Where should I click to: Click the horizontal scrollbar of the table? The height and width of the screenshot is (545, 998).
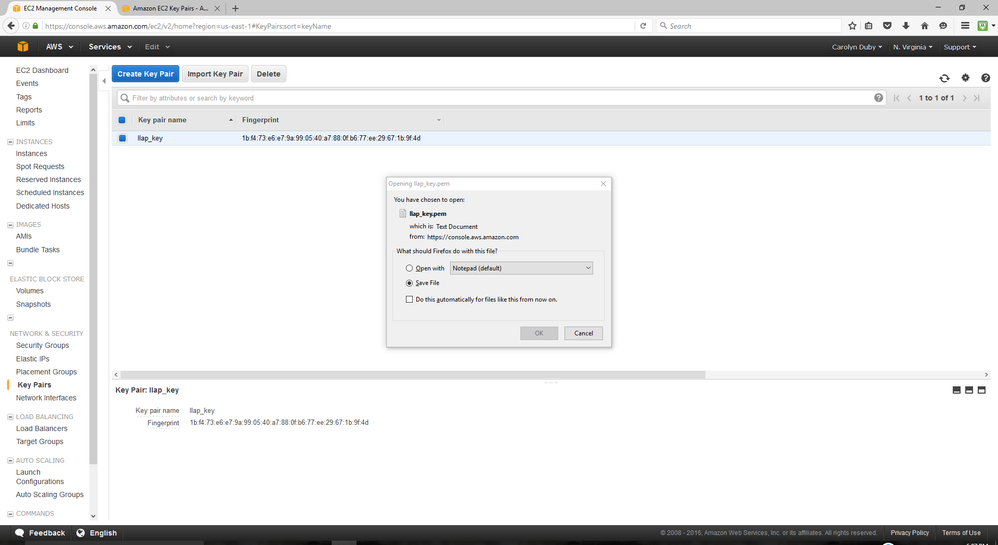click(x=412, y=374)
